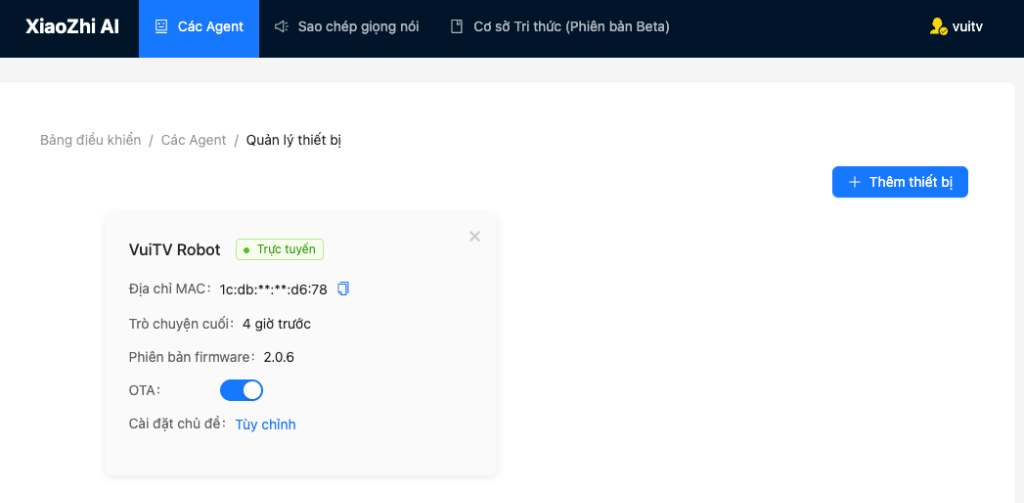1024x503 pixels.
Task: Click the book icon for Cơ sở Tri thức
Action: pyautogui.click(x=457, y=27)
